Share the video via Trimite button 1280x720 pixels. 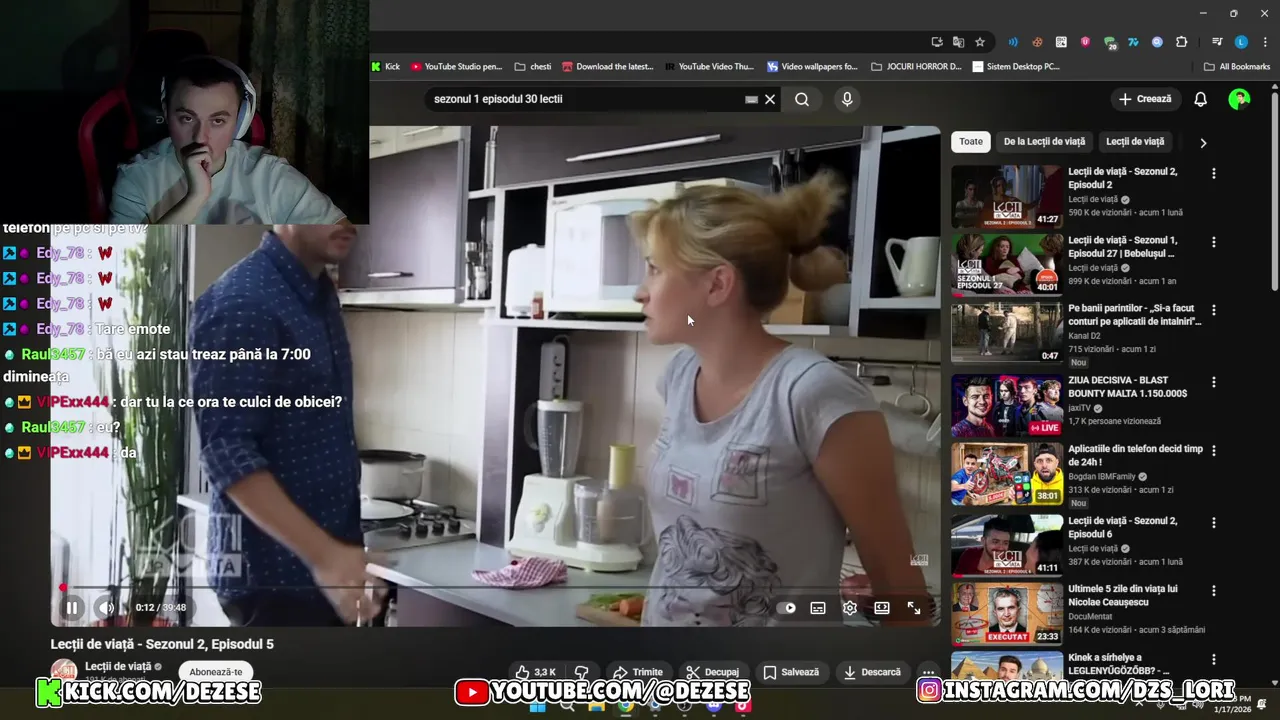tap(637, 672)
